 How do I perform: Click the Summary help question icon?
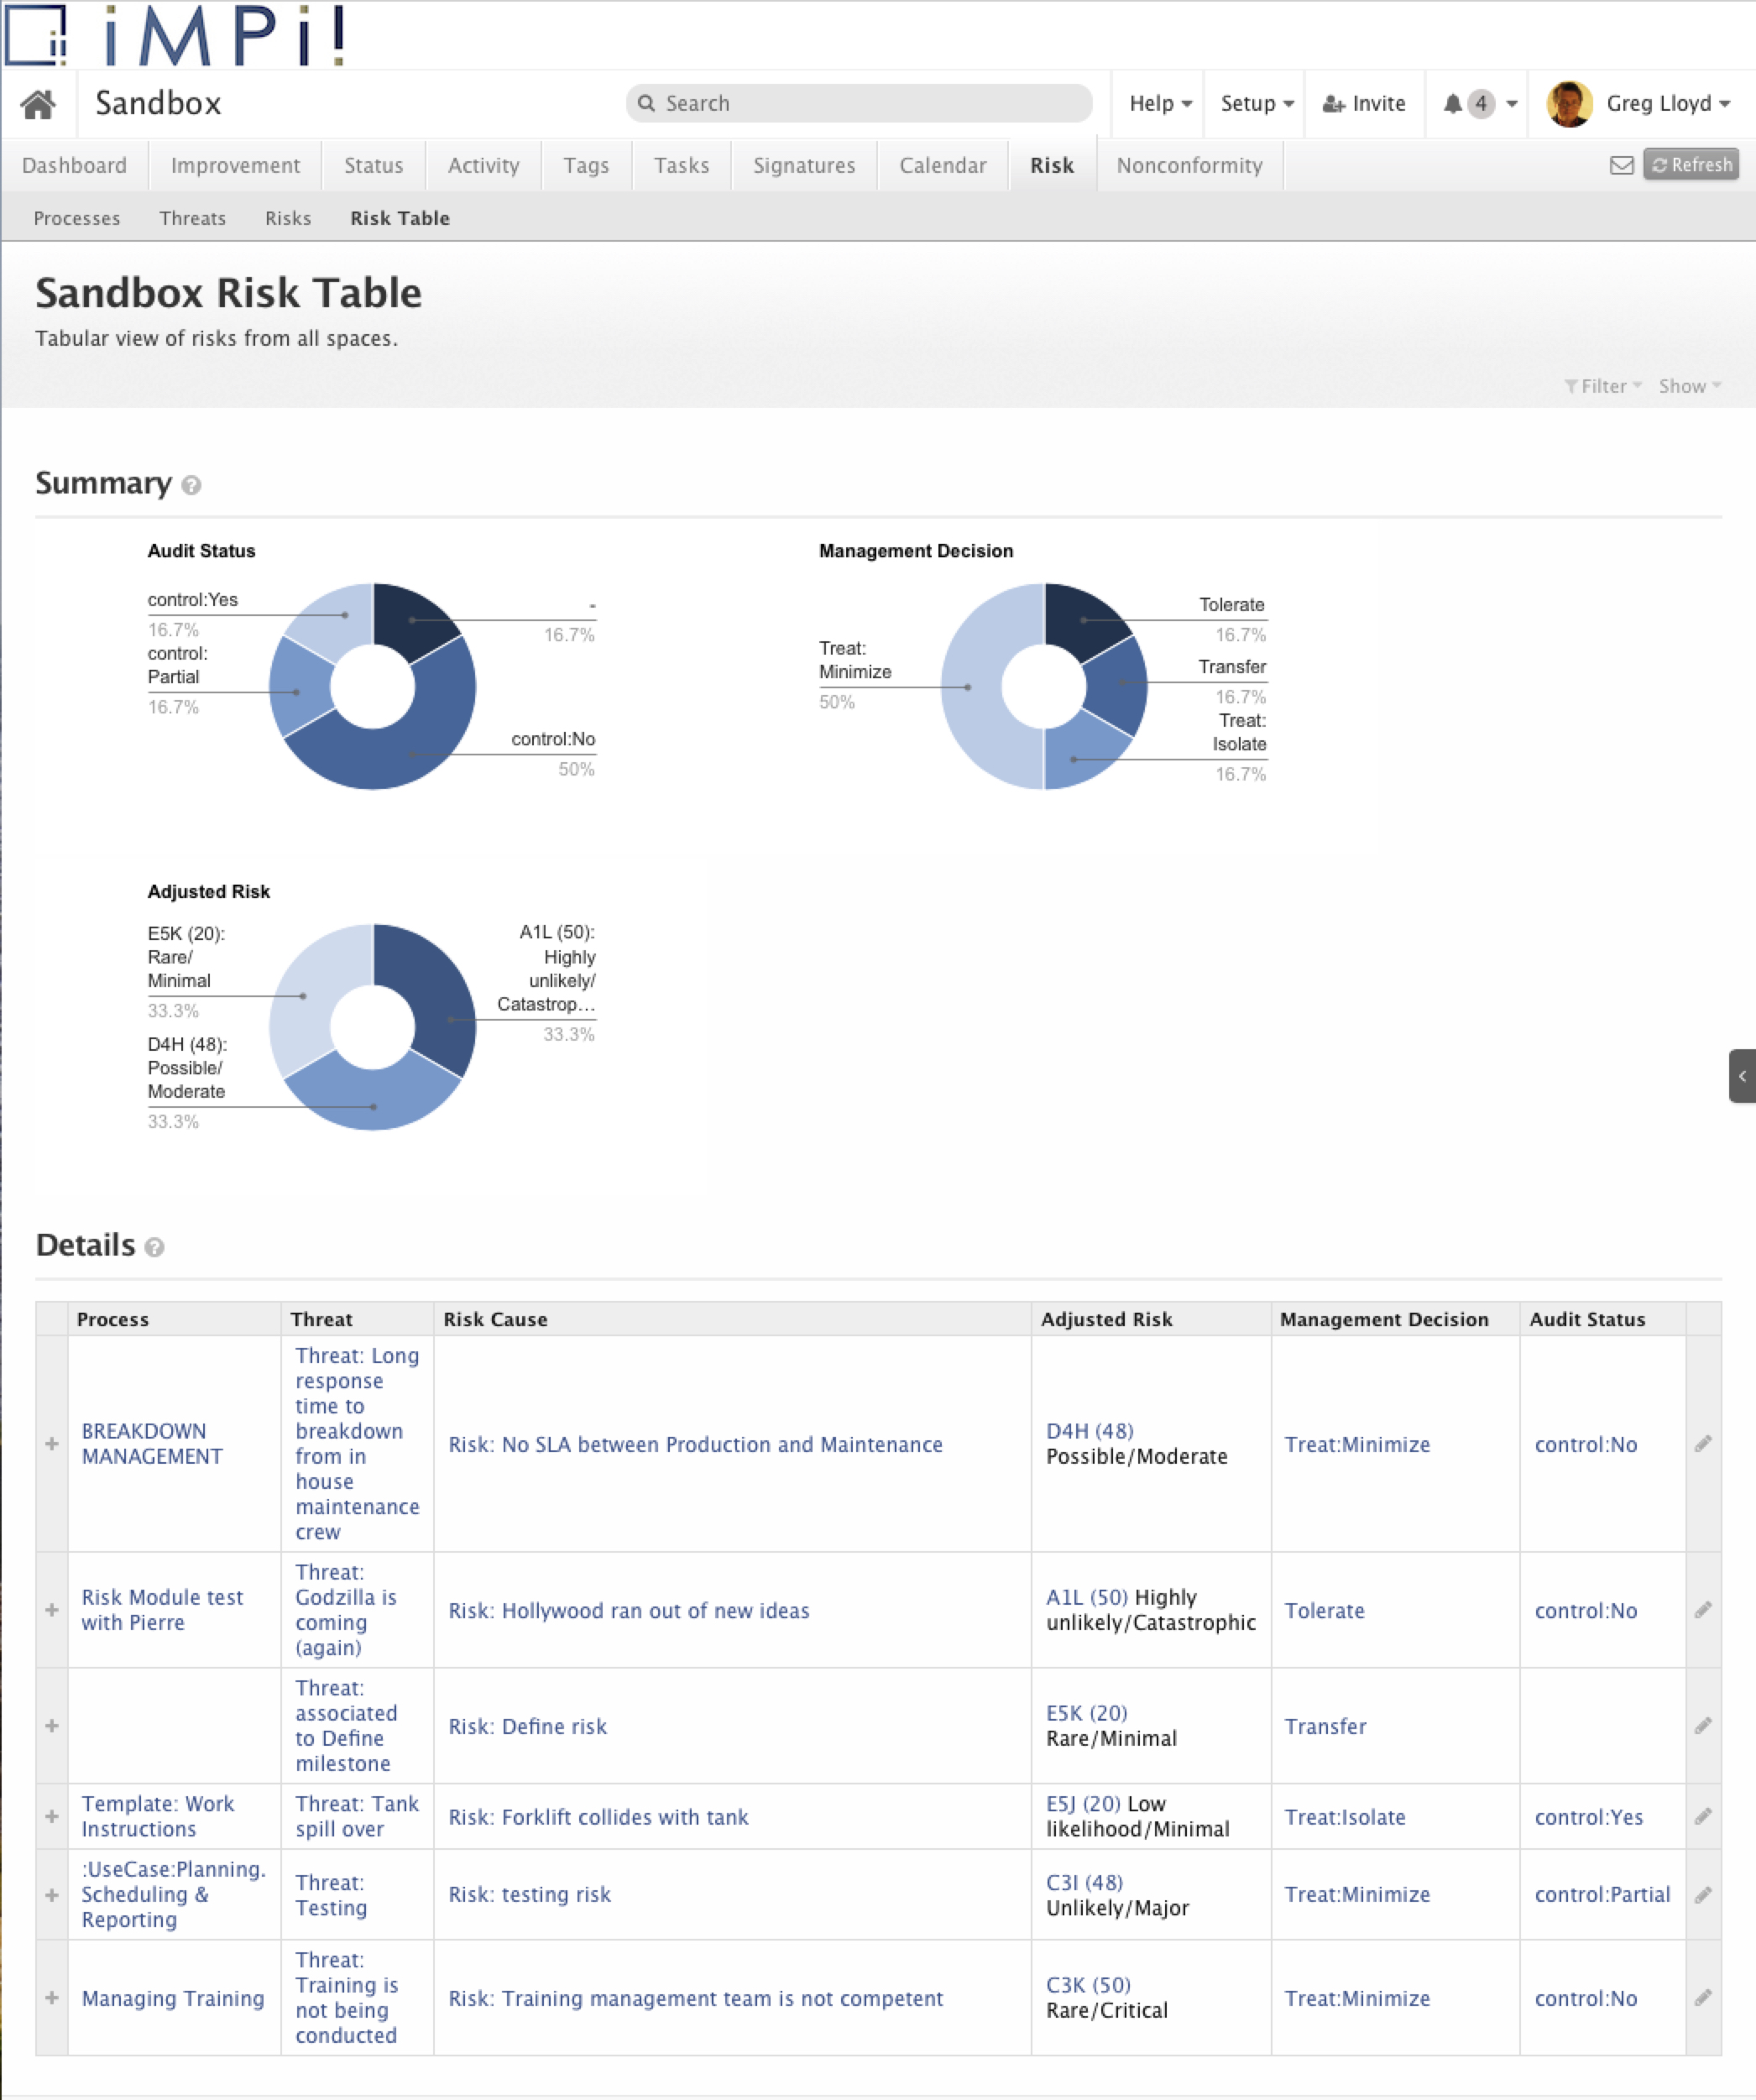[x=191, y=486]
